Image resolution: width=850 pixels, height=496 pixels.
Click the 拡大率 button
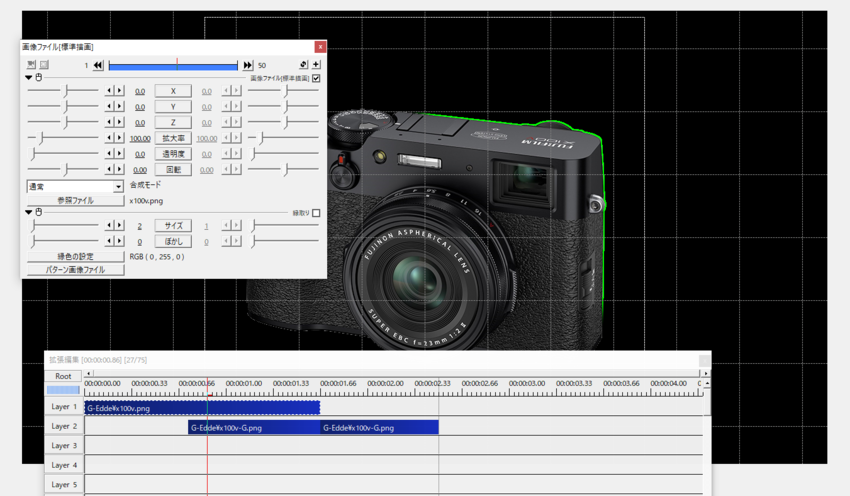coord(173,138)
